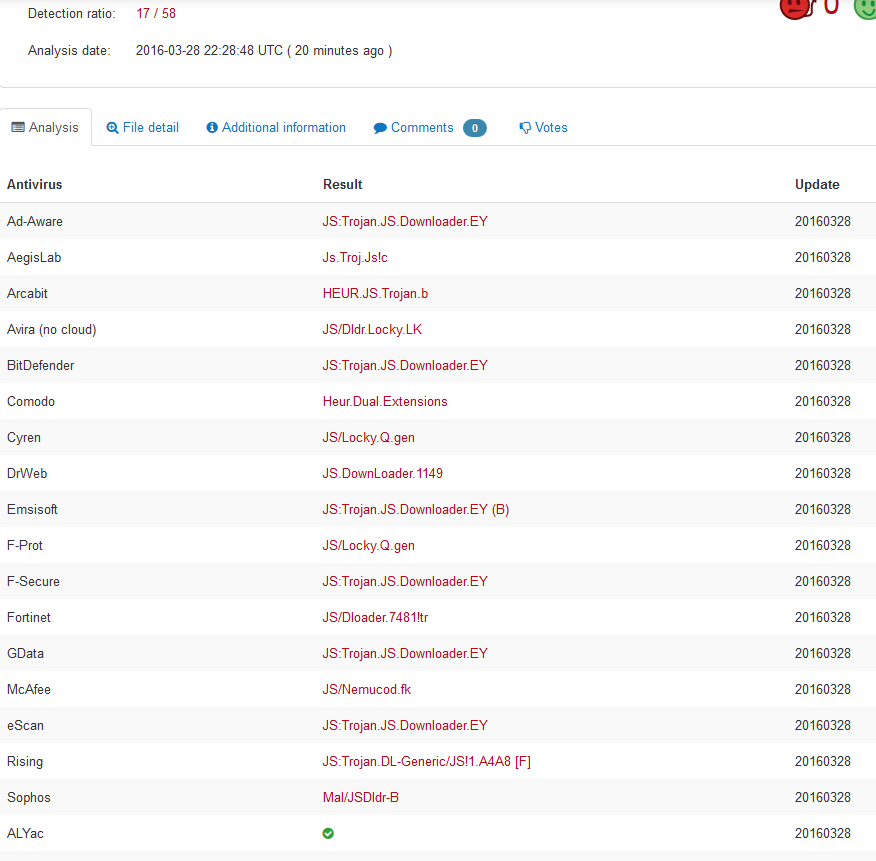Click the Sophos result Mal/JSDldr-B
The width and height of the screenshot is (876, 861).
point(360,797)
